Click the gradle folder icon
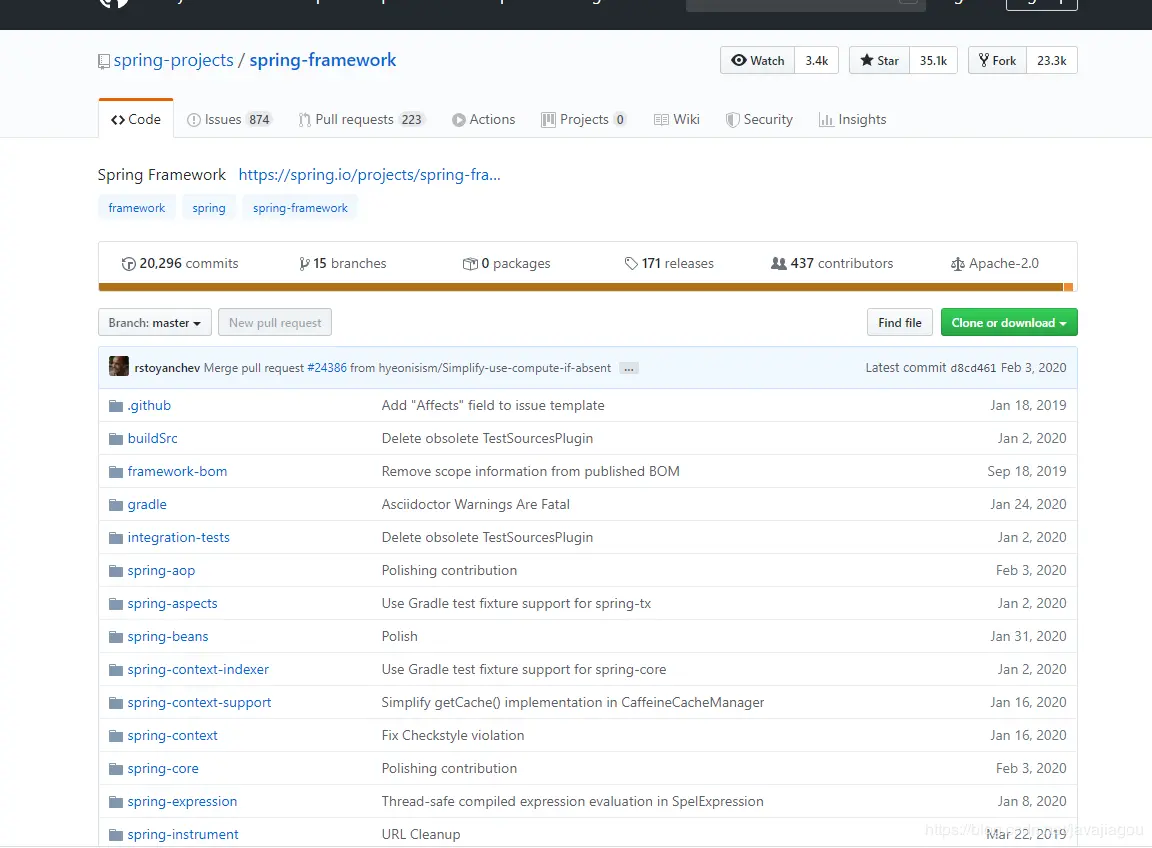Screen dimensions: 1152x848 point(115,505)
